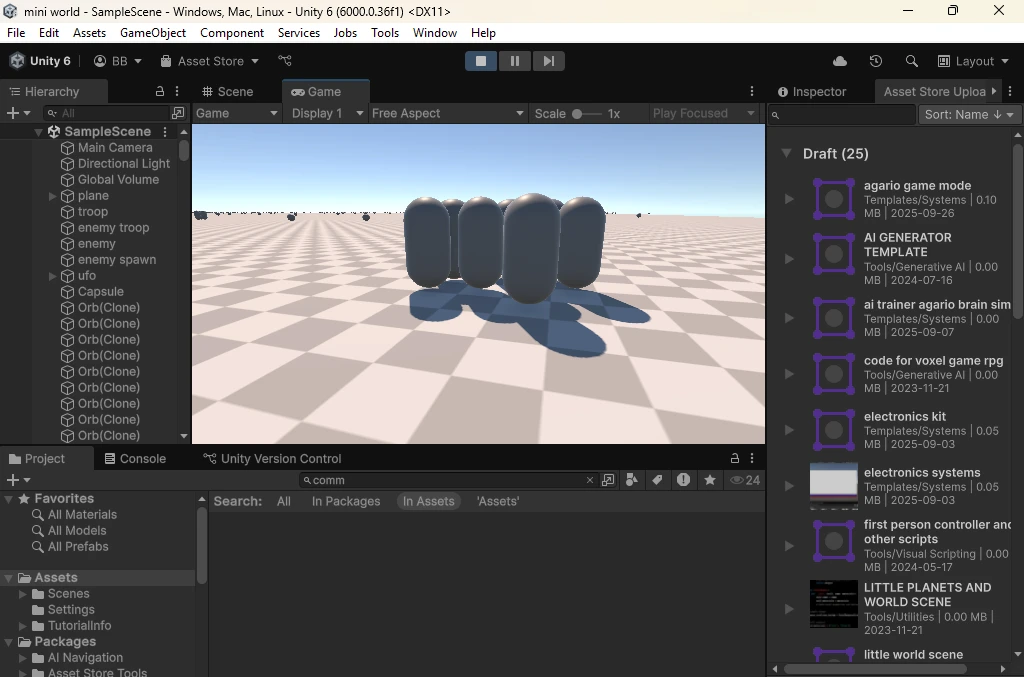Collapse the Packages folder tree
This screenshot has height=677, width=1024.
coord(8,642)
